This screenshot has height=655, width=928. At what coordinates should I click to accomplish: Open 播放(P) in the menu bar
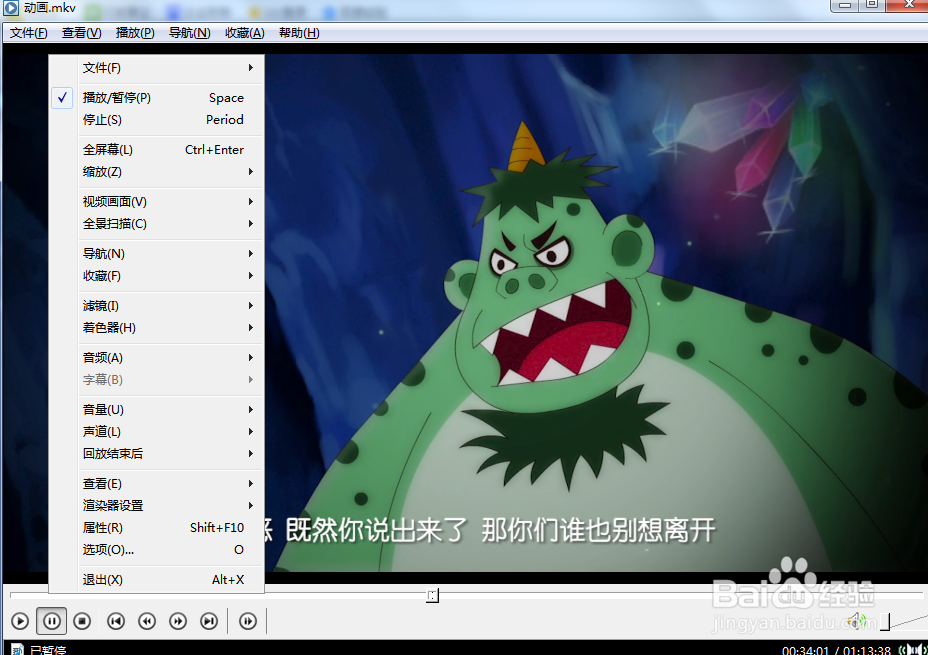[x=135, y=33]
